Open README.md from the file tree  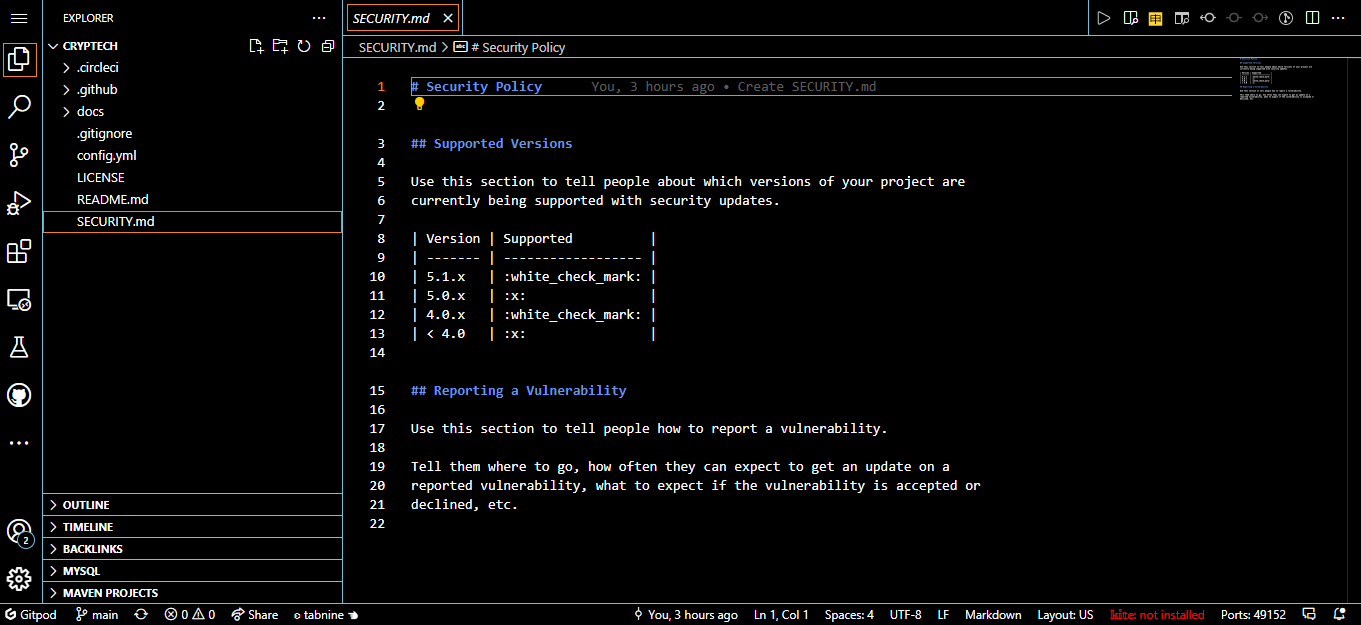point(192,200)
